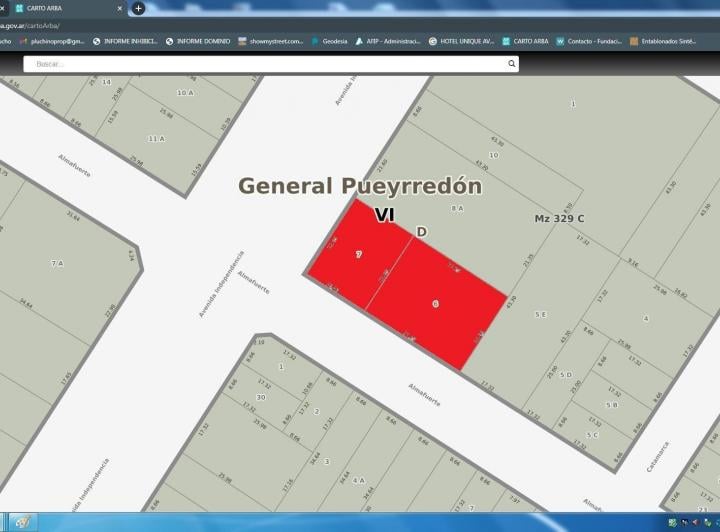Screen dimensions: 720x532
Task: Focus the Buscar search field
Action: 271,64
